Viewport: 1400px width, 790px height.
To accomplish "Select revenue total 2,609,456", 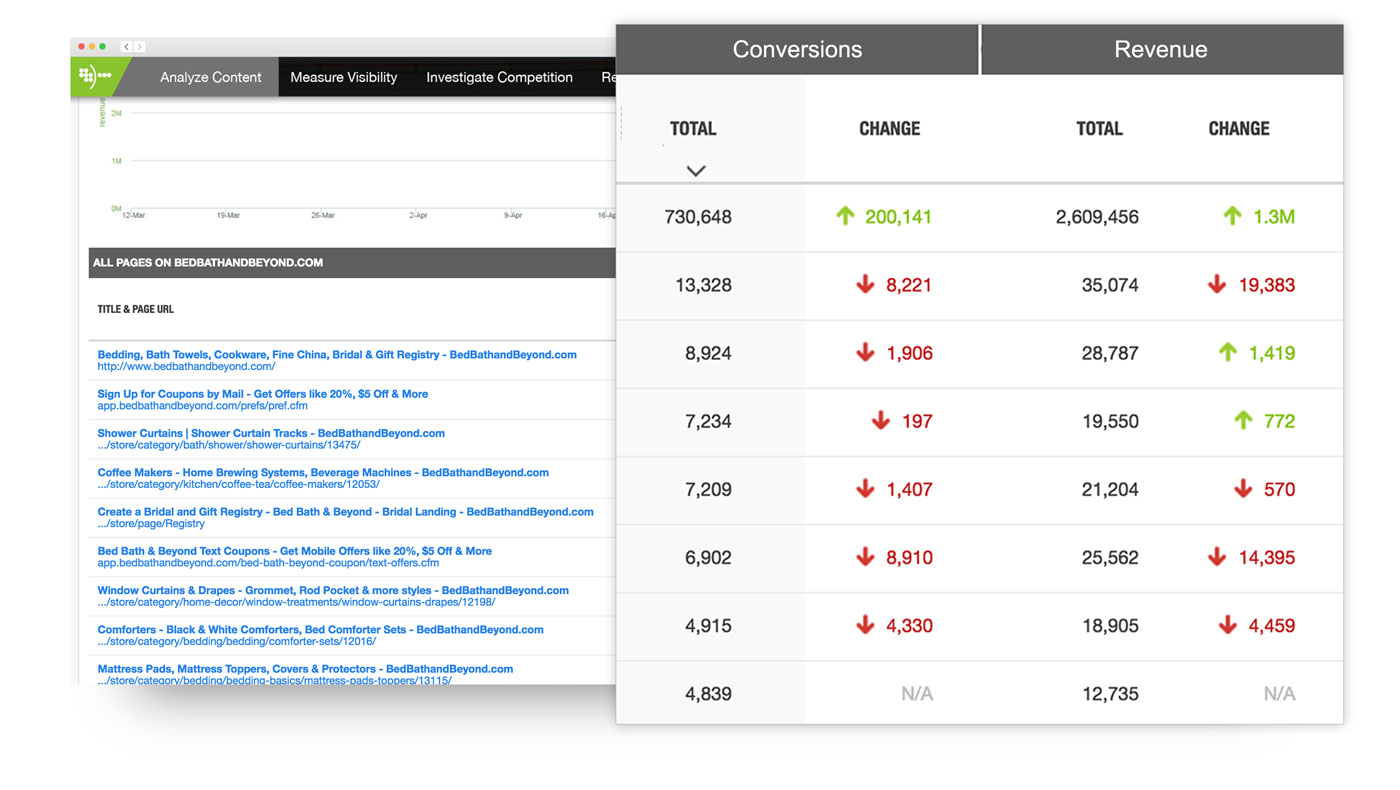I will [1097, 217].
